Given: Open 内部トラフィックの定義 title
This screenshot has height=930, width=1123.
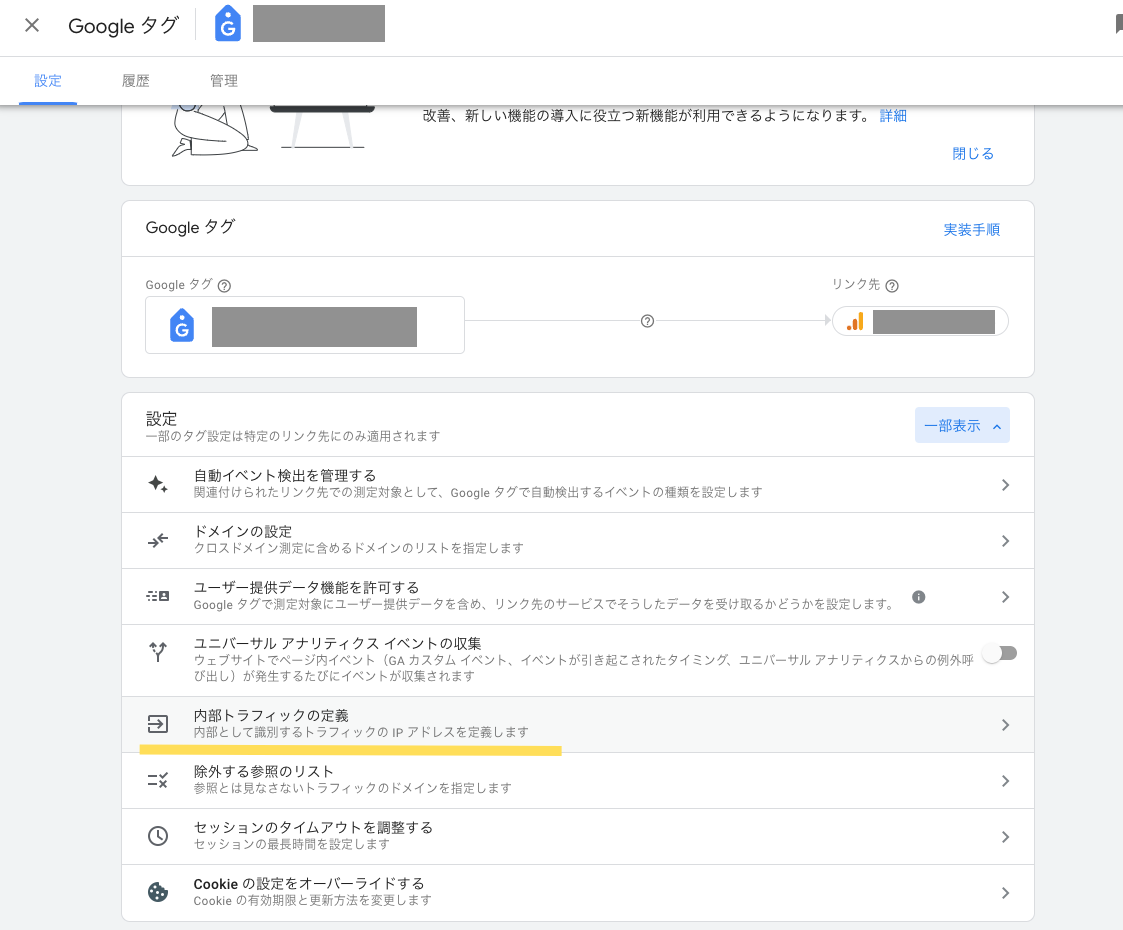Looking at the screenshot, I should click(x=271, y=715).
